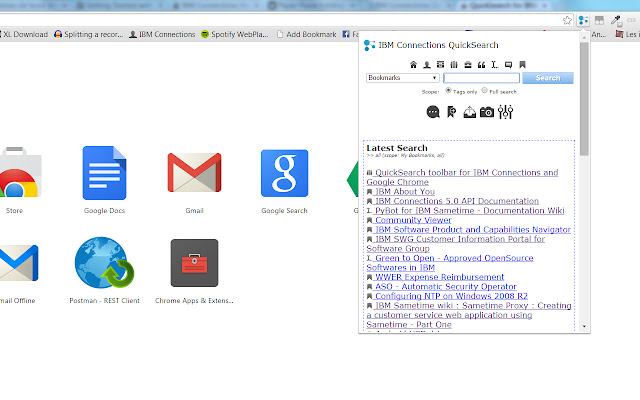Click the IBM Connections QuickSearch title
This screenshot has height=400, width=640.
438,45
